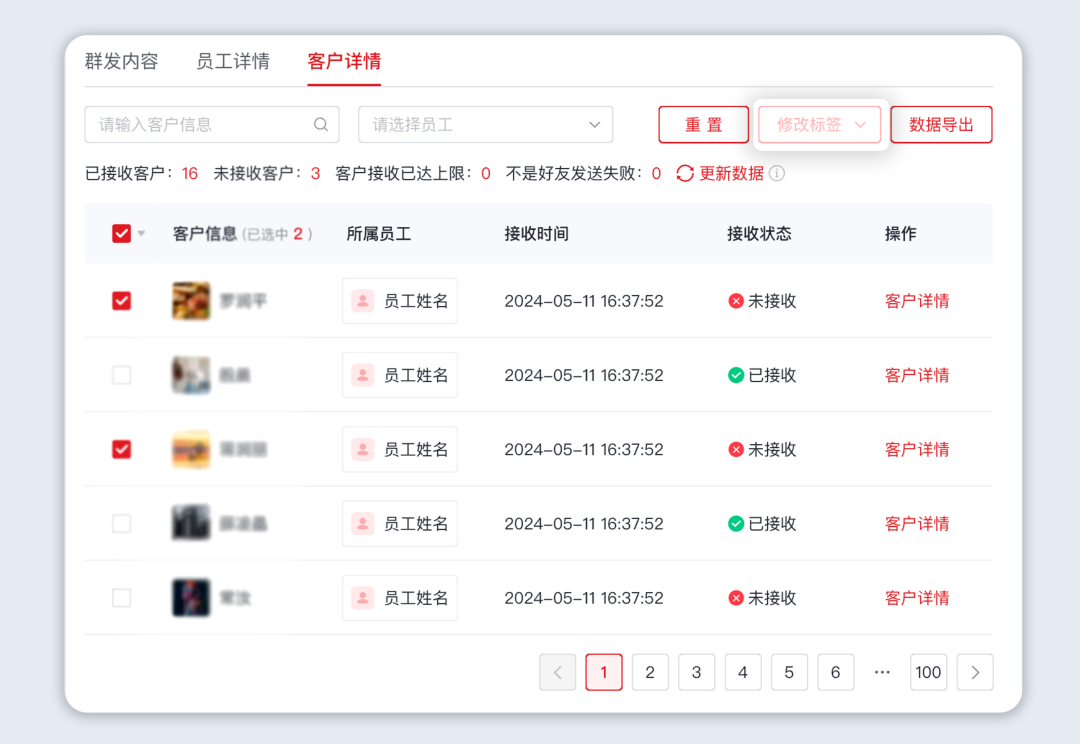Expand the 修改标签 dropdown button

coord(820,125)
